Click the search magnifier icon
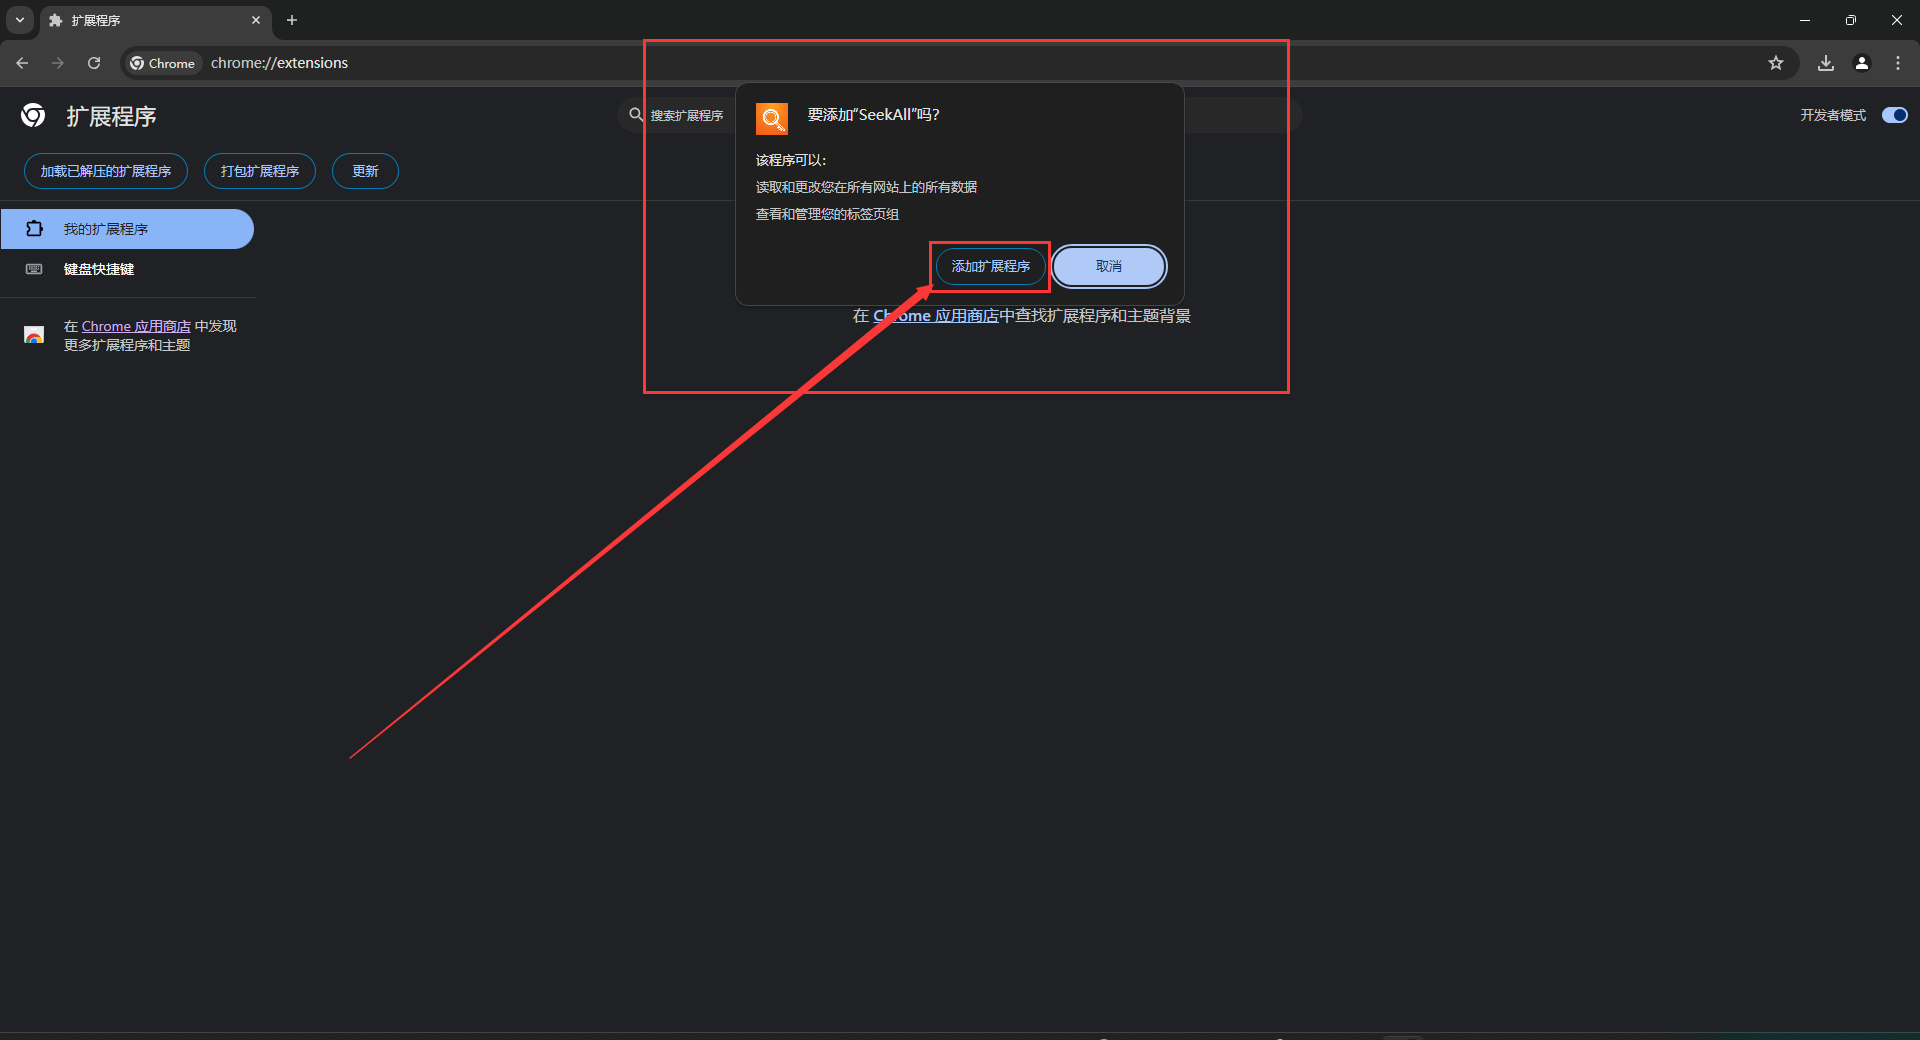Screen dimensions: 1920x1040 [636, 115]
